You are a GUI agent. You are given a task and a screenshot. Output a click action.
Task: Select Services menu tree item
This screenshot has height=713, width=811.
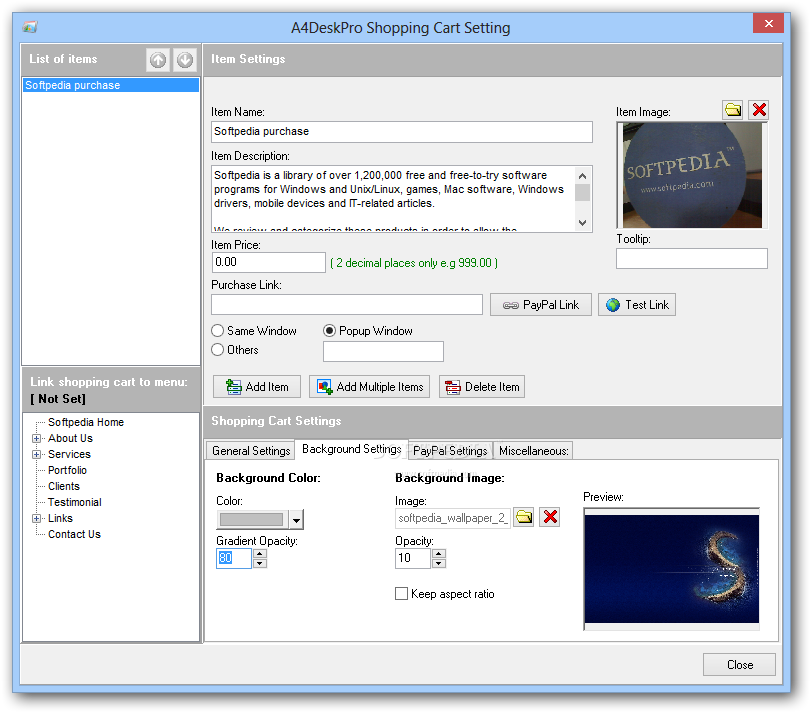tap(69, 454)
